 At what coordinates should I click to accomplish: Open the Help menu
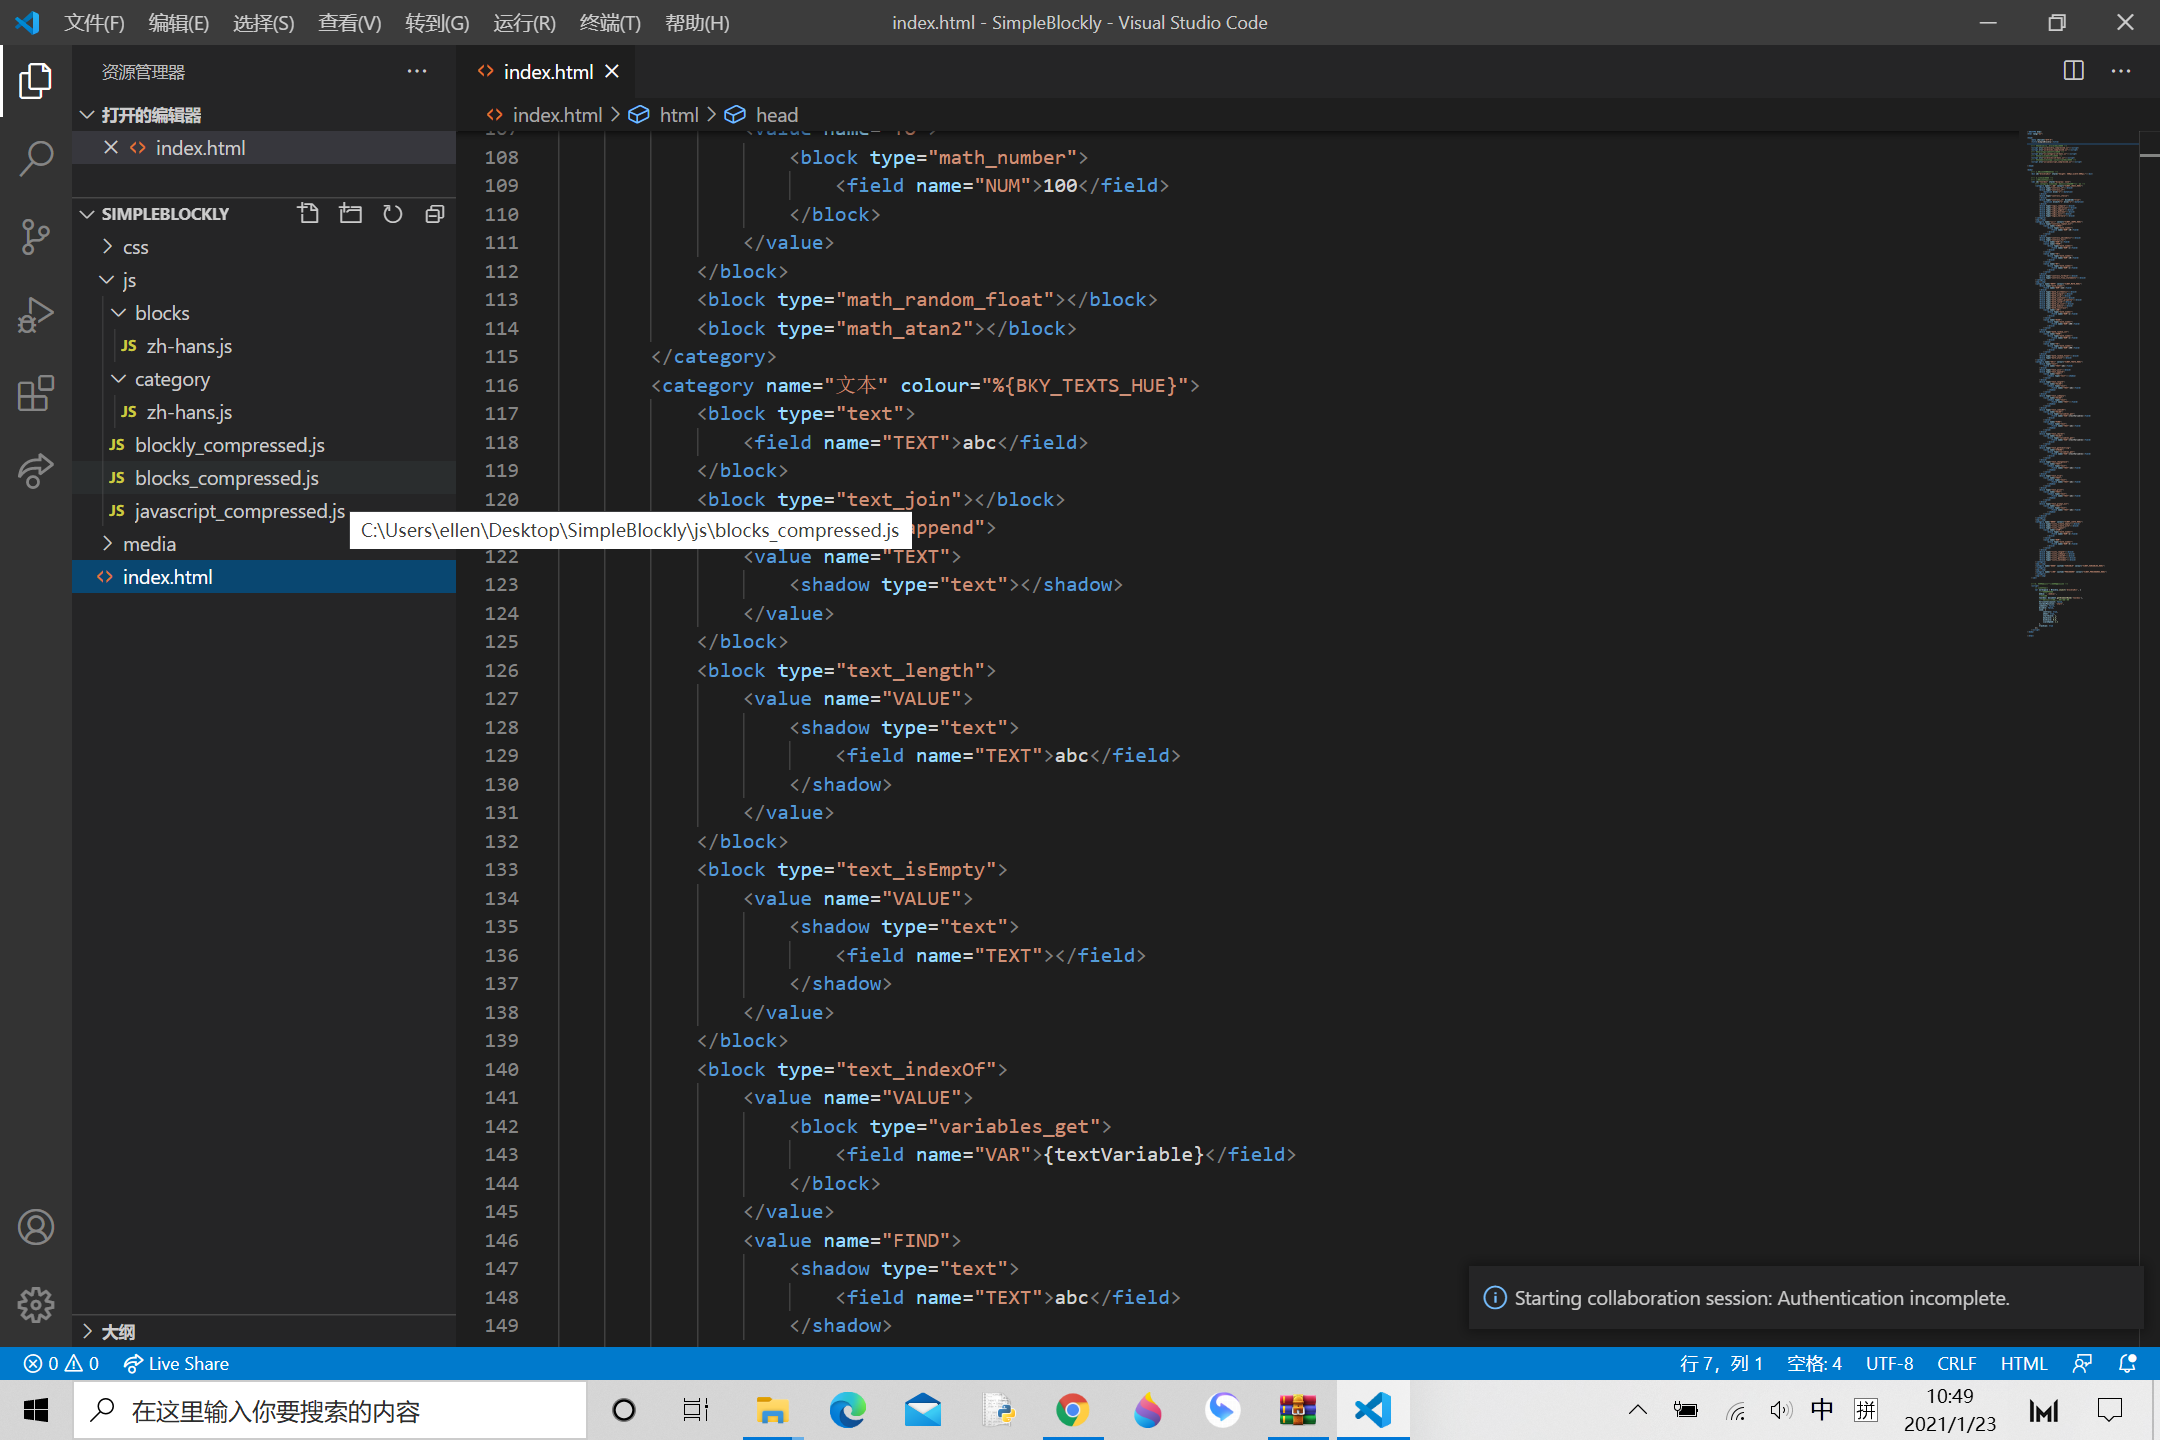click(x=697, y=22)
